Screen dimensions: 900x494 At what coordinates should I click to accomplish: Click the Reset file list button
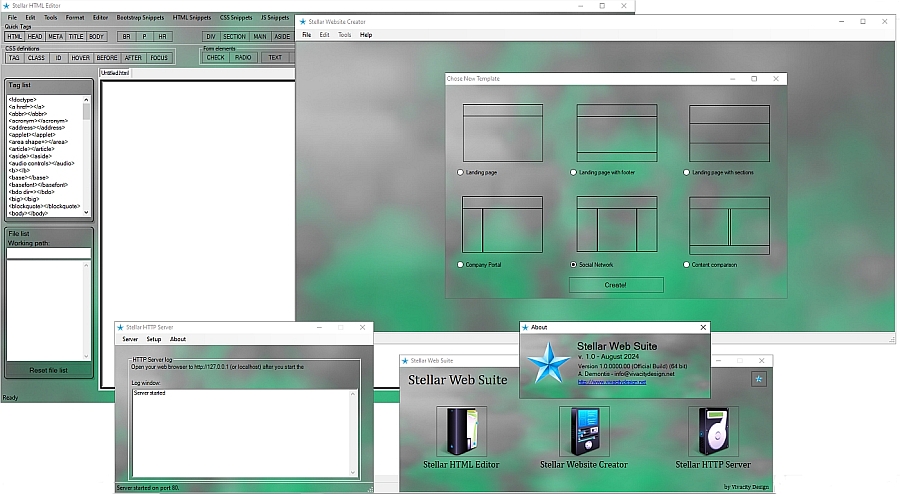(49, 371)
